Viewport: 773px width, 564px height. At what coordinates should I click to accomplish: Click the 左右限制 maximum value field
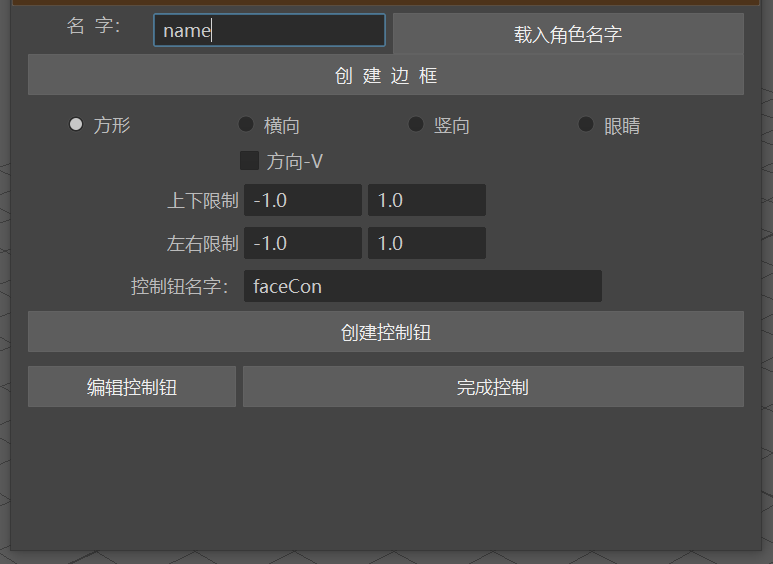[x=427, y=243]
